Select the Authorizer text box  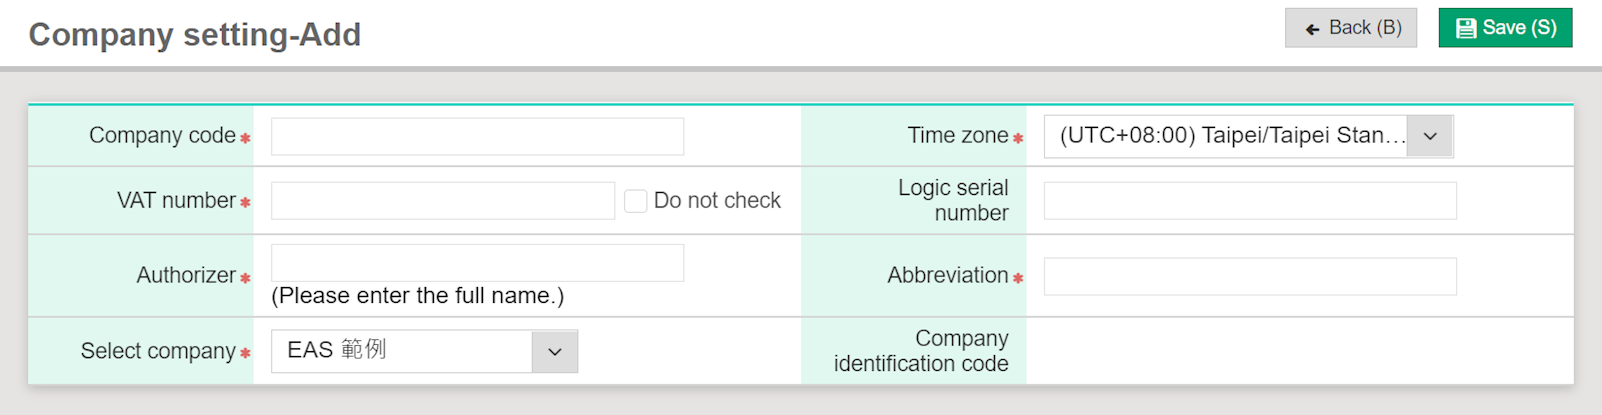click(477, 263)
